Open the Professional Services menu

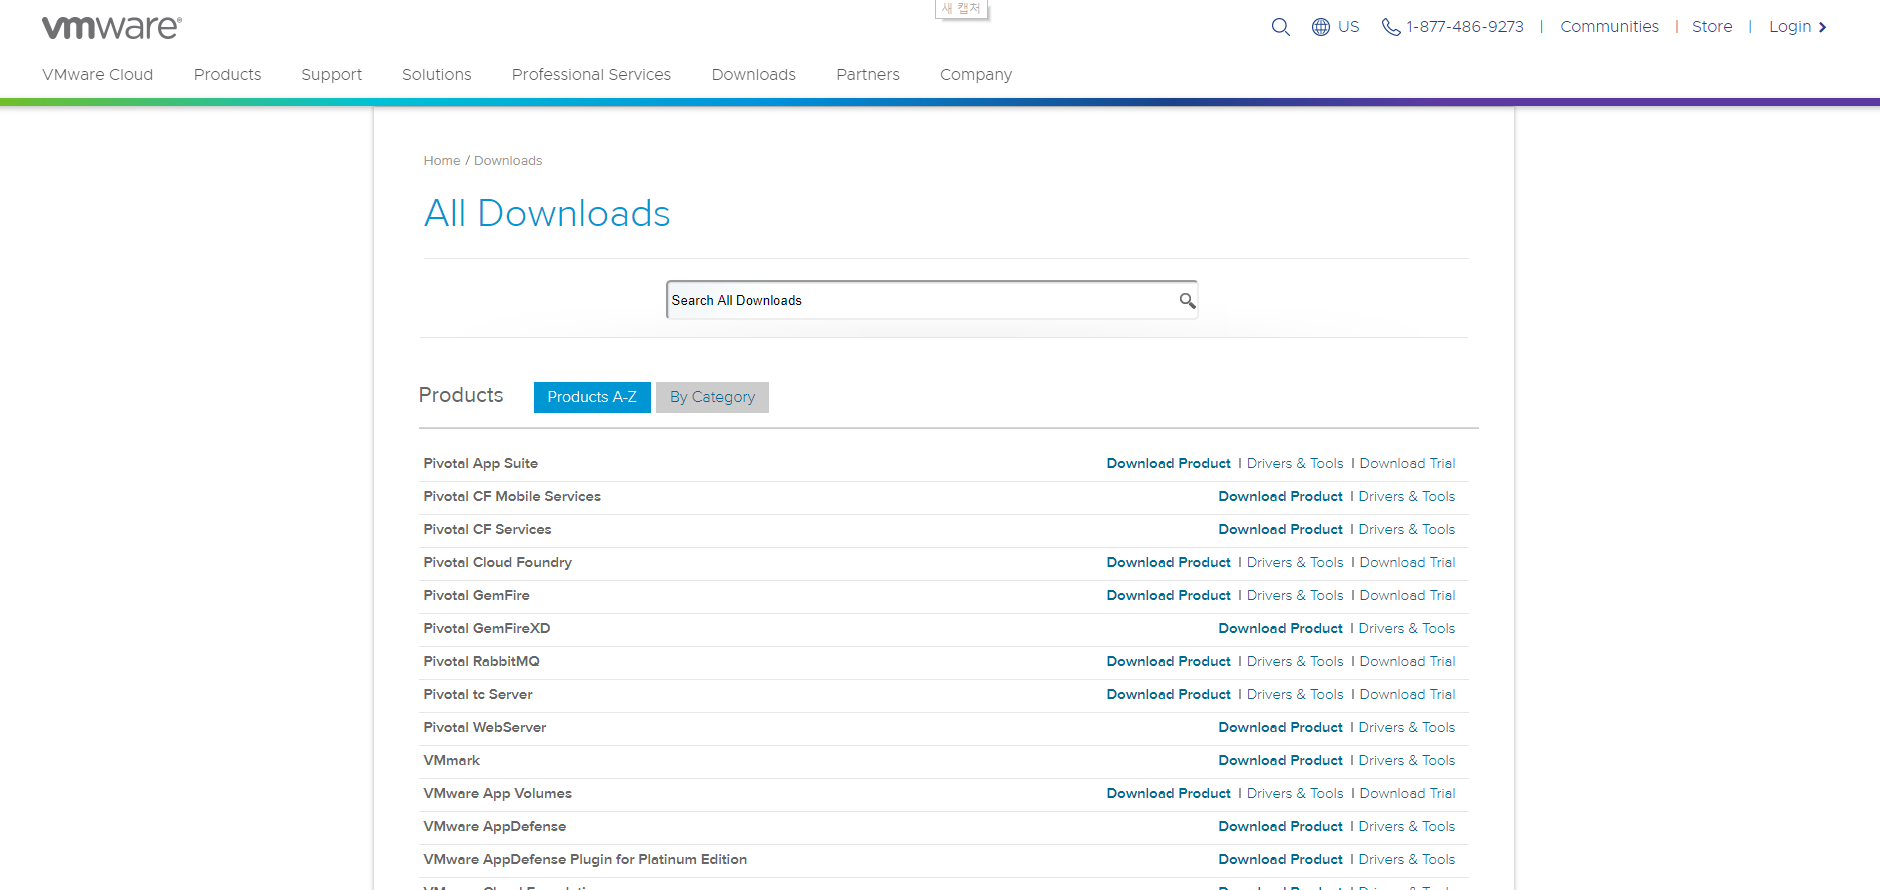pyautogui.click(x=591, y=74)
